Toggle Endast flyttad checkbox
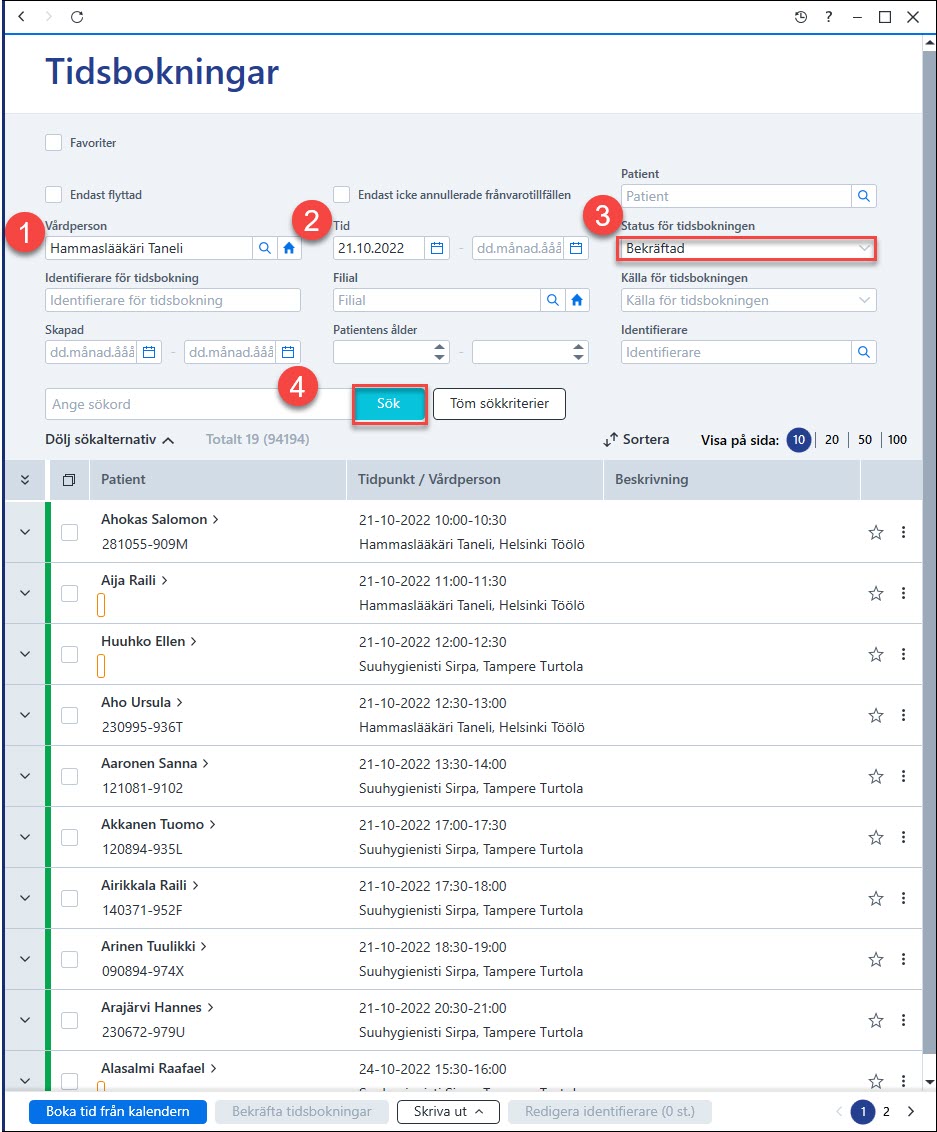 (x=53, y=194)
